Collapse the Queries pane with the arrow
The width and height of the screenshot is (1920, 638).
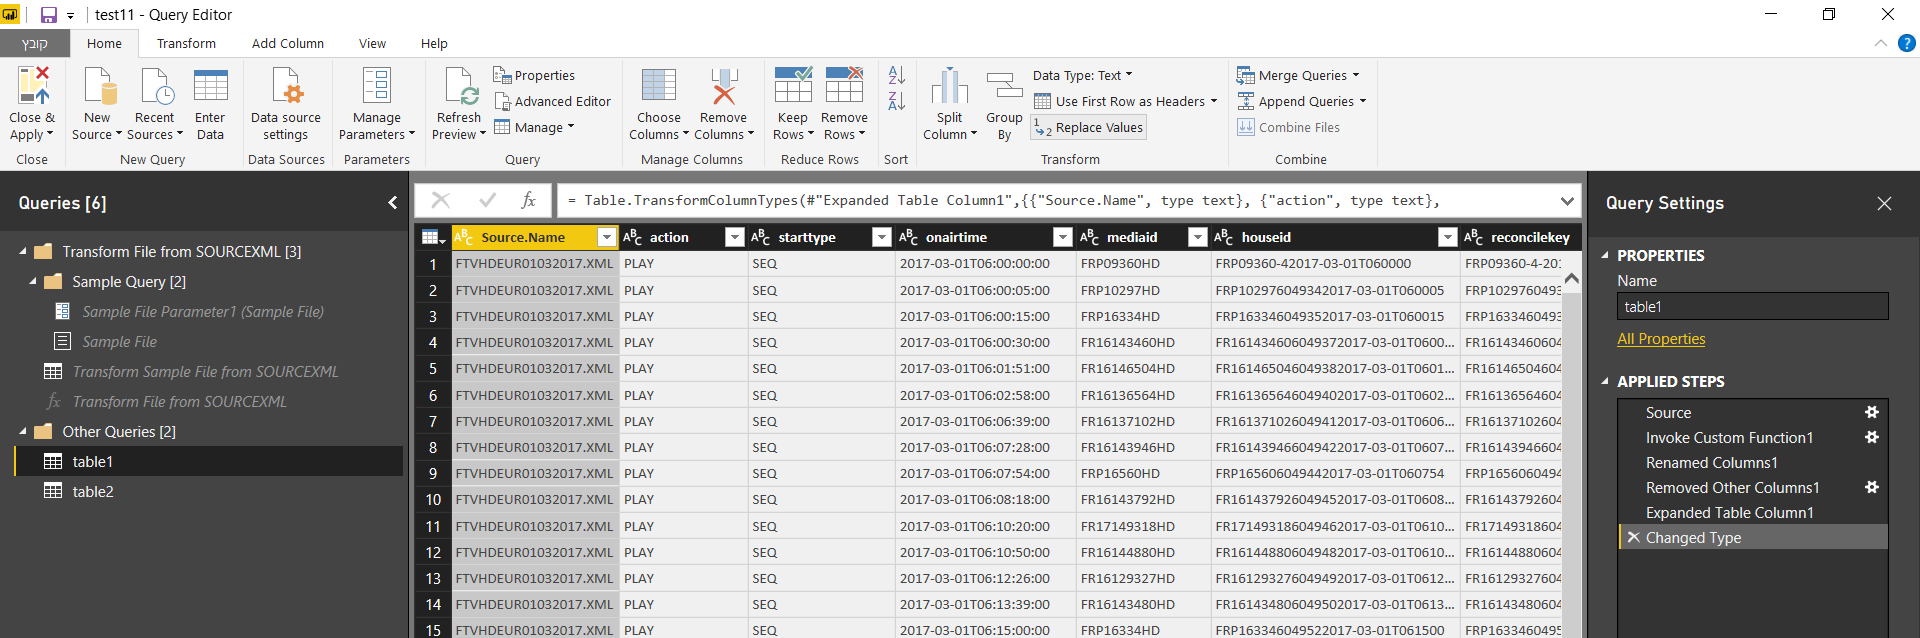[392, 203]
